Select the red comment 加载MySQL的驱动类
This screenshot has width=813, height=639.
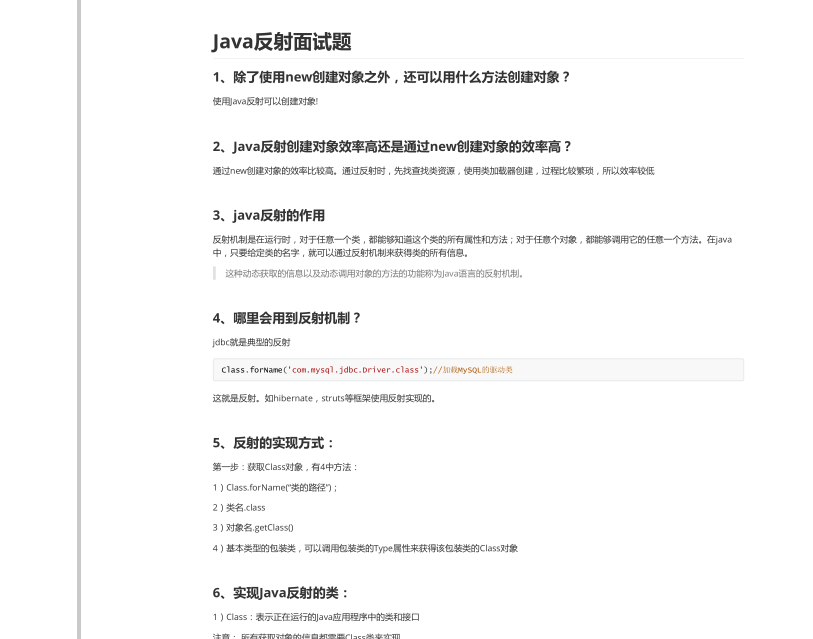point(479,369)
